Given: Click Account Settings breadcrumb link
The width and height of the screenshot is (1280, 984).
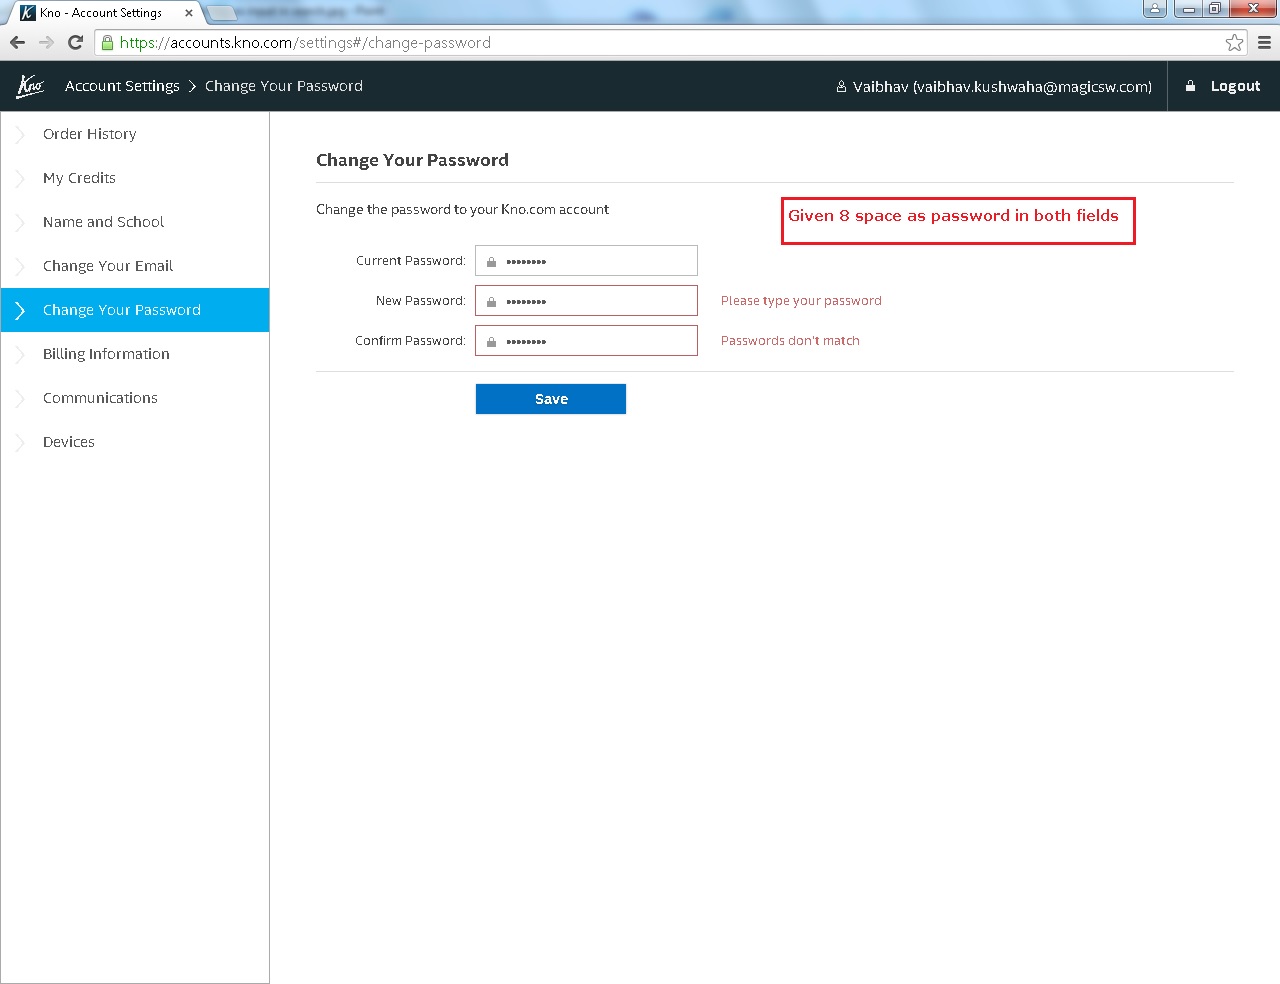Looking at the screenshot, I should click(x=122, y=86).
